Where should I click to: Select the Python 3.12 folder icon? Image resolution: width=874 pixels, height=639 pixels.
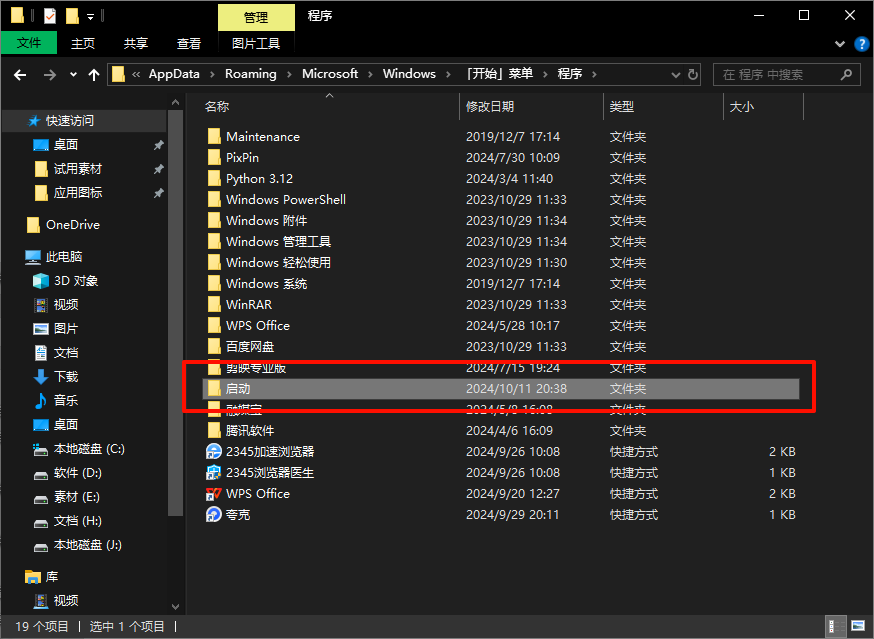click(x=214, y=178)
